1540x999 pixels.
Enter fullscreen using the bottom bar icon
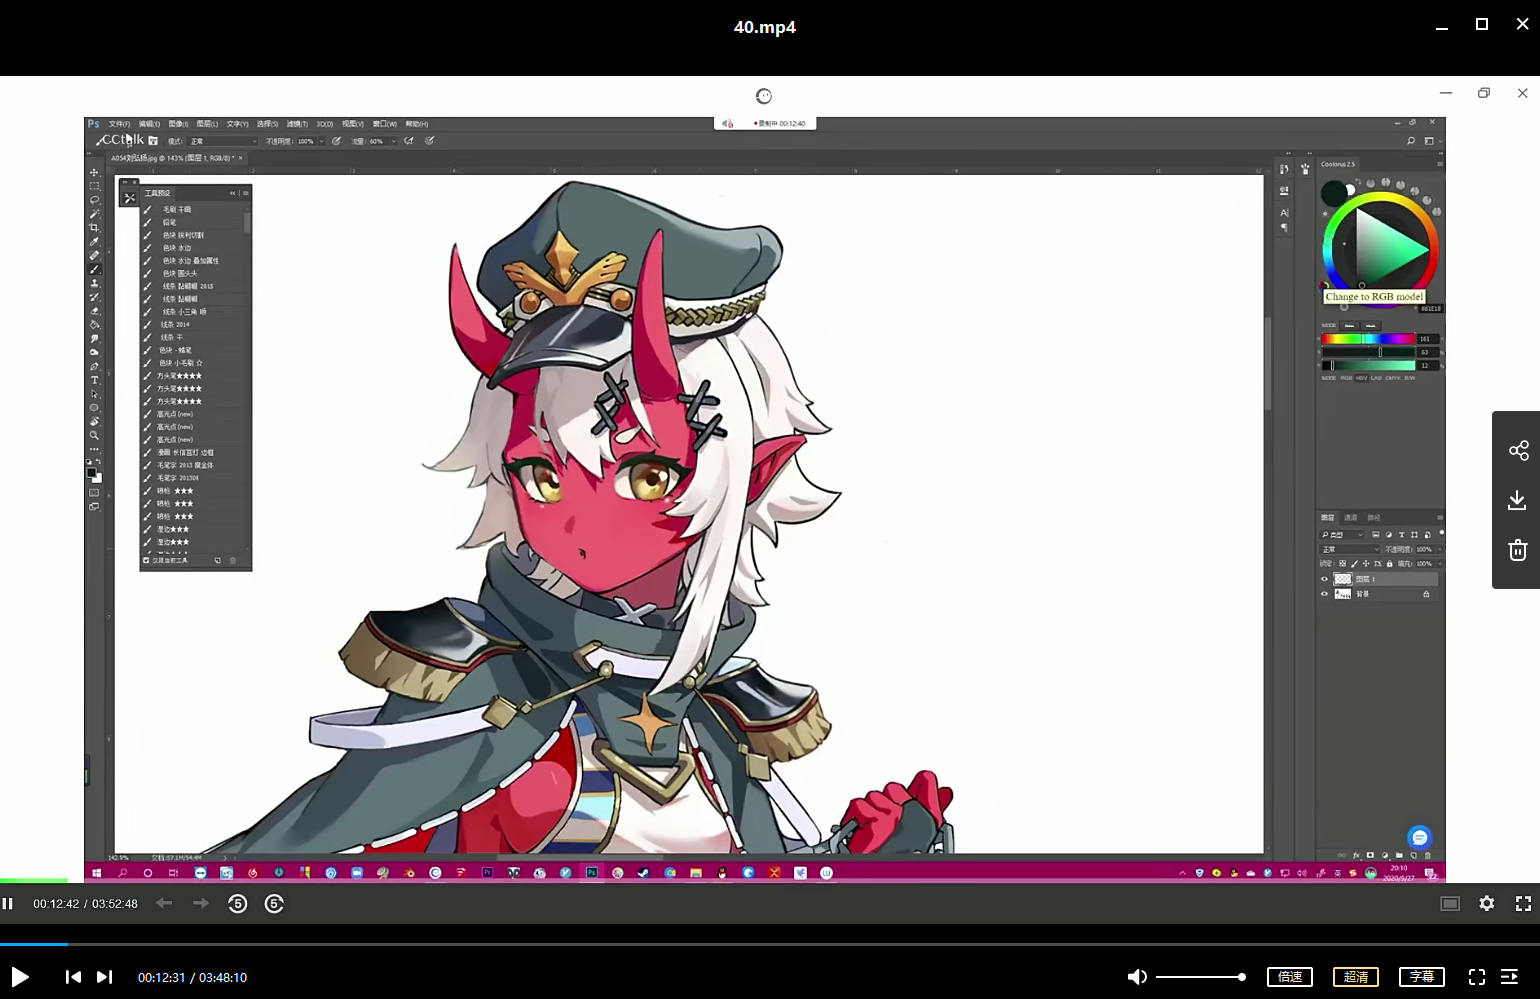[x=1476, y=977]
